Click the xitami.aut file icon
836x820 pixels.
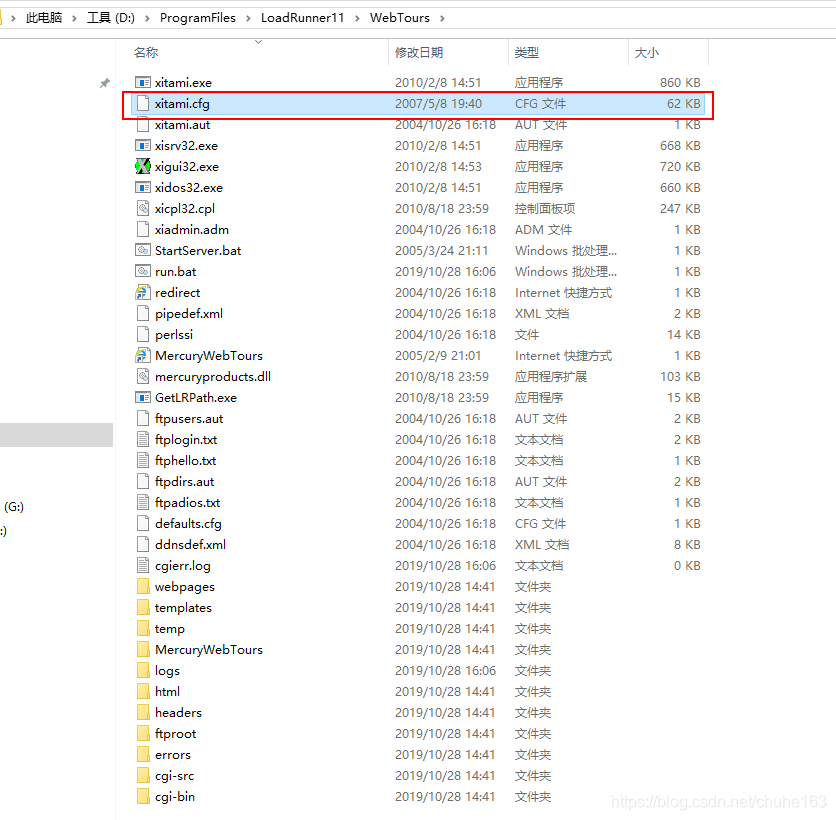coord(142,125)
